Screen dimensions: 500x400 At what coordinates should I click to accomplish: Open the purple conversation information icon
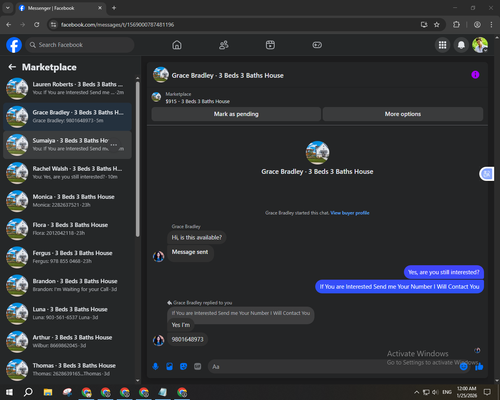(x=475, y=75)
